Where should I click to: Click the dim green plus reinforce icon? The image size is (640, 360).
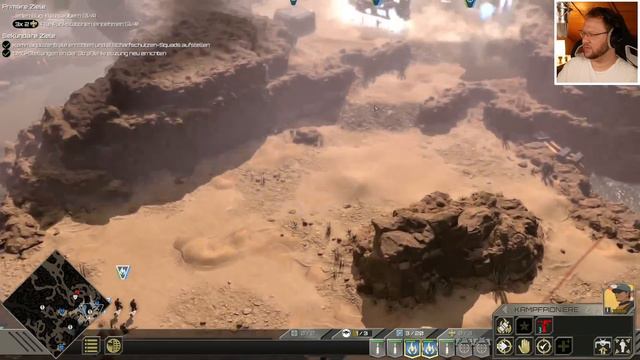pos(563,347)
